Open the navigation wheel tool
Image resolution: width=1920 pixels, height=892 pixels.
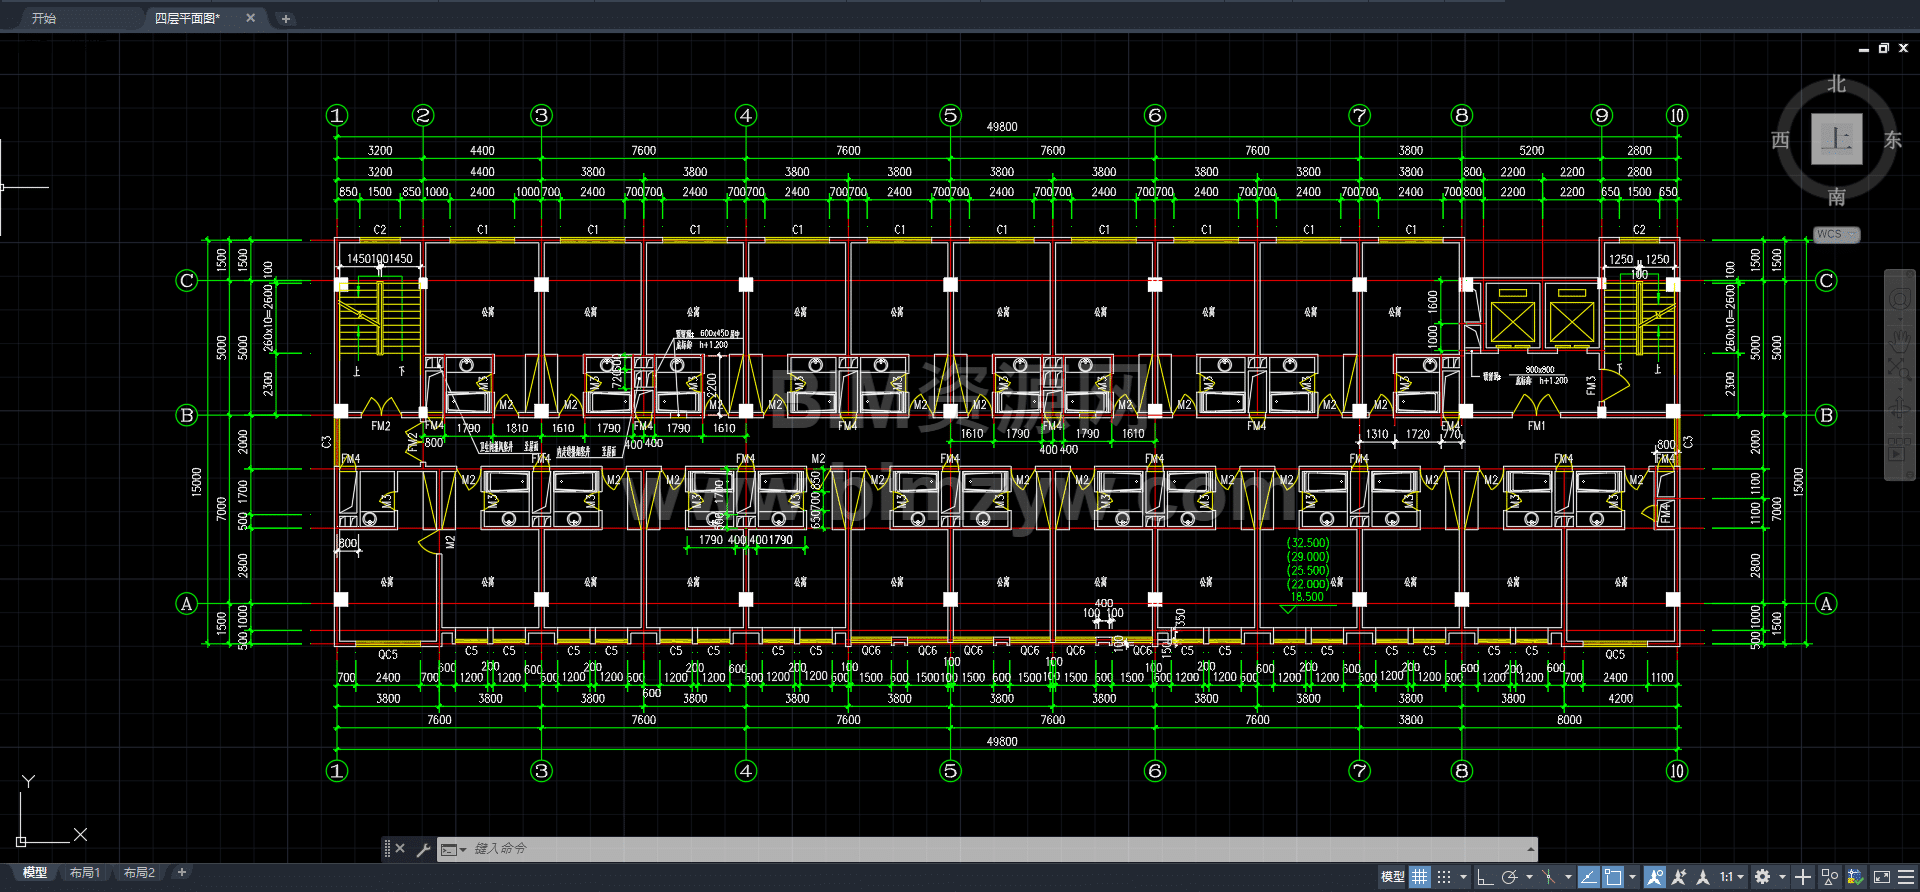(x=1899, y=298)
